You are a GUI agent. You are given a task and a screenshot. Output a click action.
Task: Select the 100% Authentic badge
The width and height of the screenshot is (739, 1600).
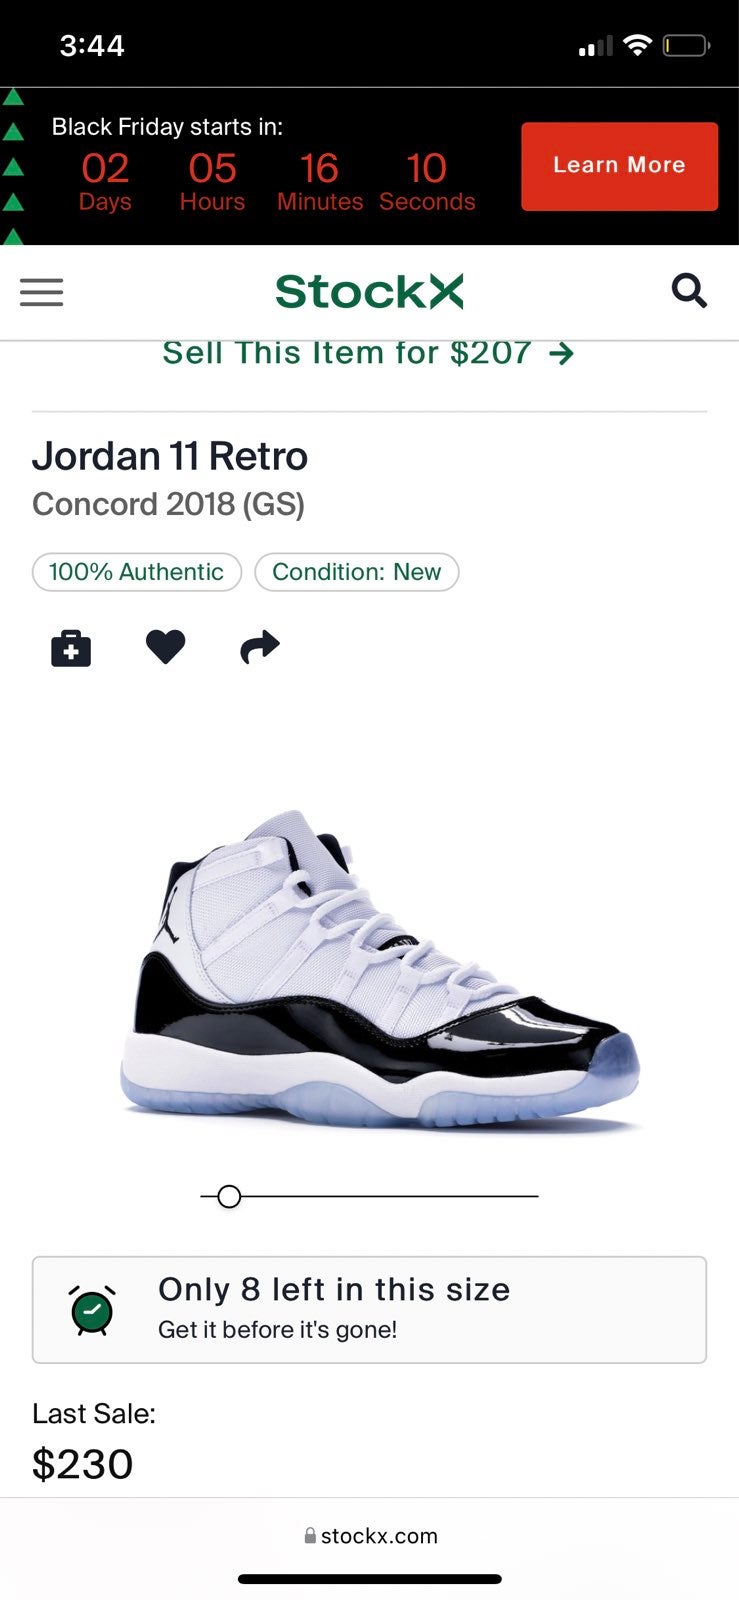(x=137, y=572)
